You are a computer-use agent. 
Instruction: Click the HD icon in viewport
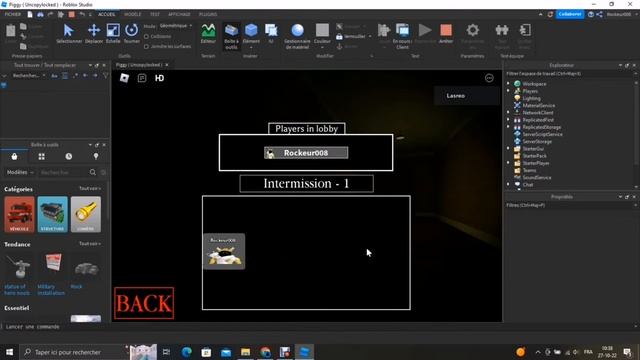pos(159,78)
